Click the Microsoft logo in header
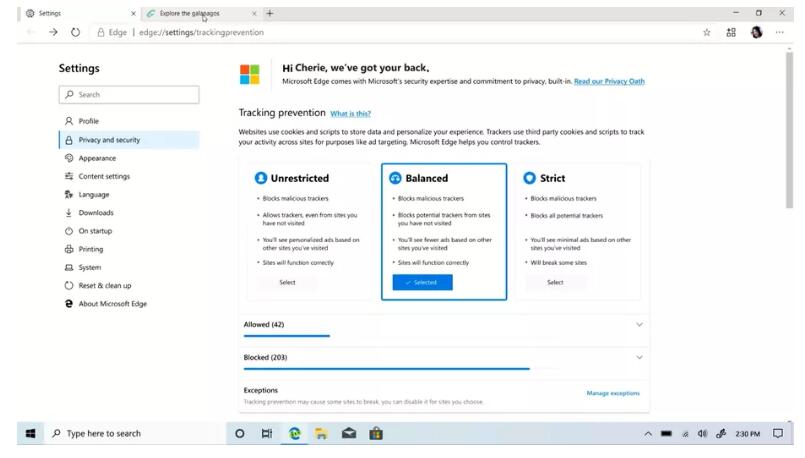 250,74
